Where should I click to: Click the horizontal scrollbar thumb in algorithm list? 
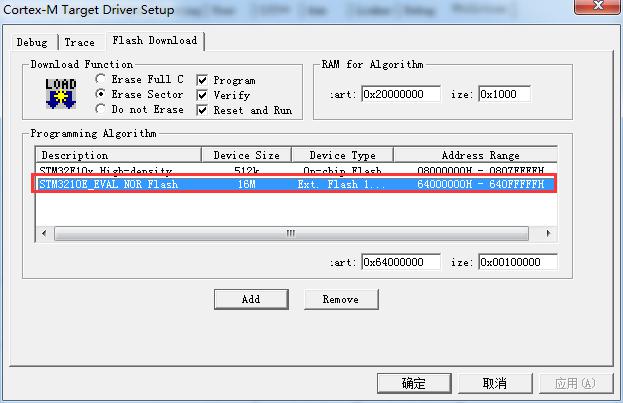(x=291, y=233)
